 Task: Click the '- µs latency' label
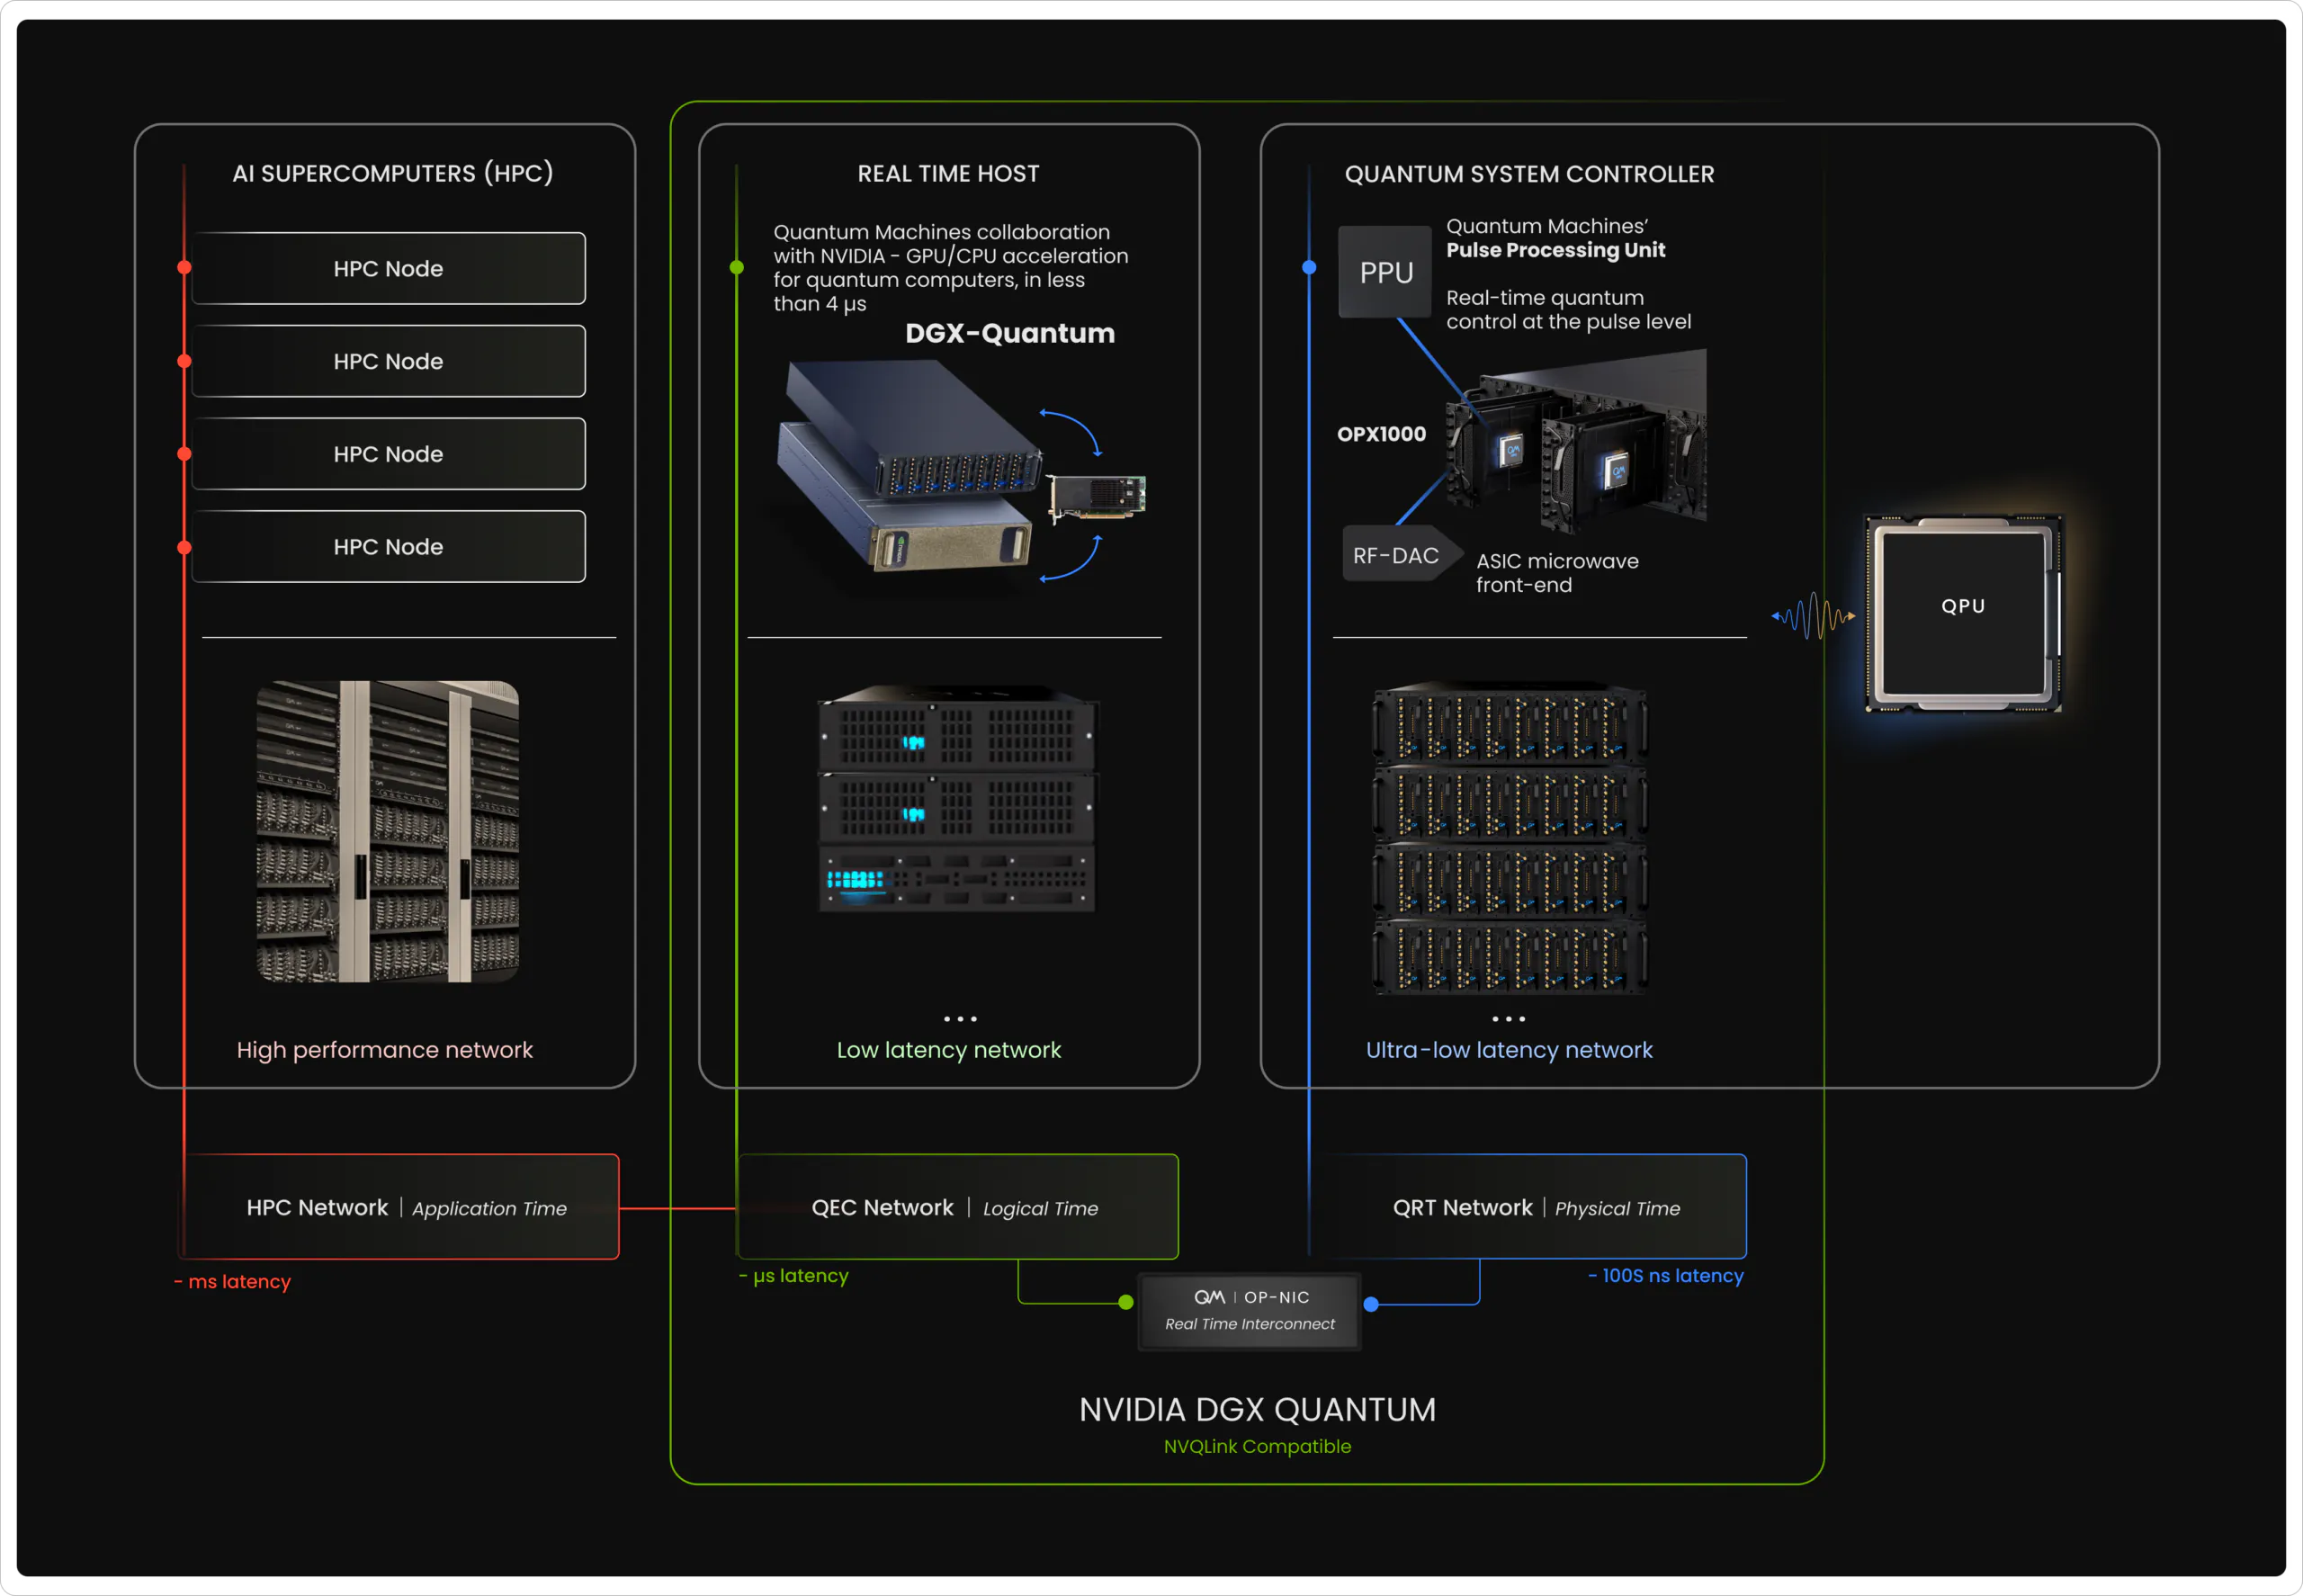(793, 1276)
